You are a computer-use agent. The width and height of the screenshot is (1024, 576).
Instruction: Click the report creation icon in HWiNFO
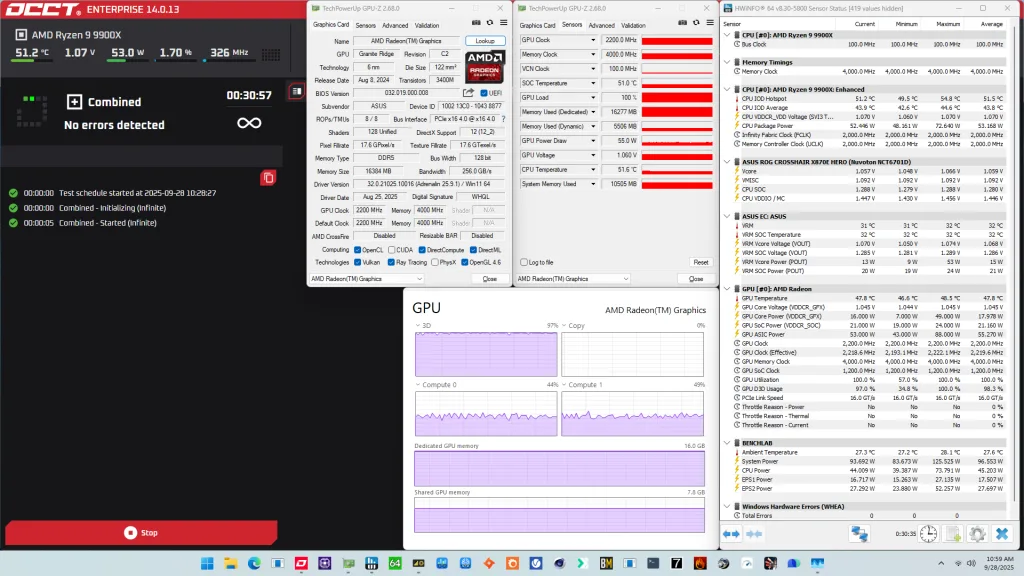click(x=952, y=533)
